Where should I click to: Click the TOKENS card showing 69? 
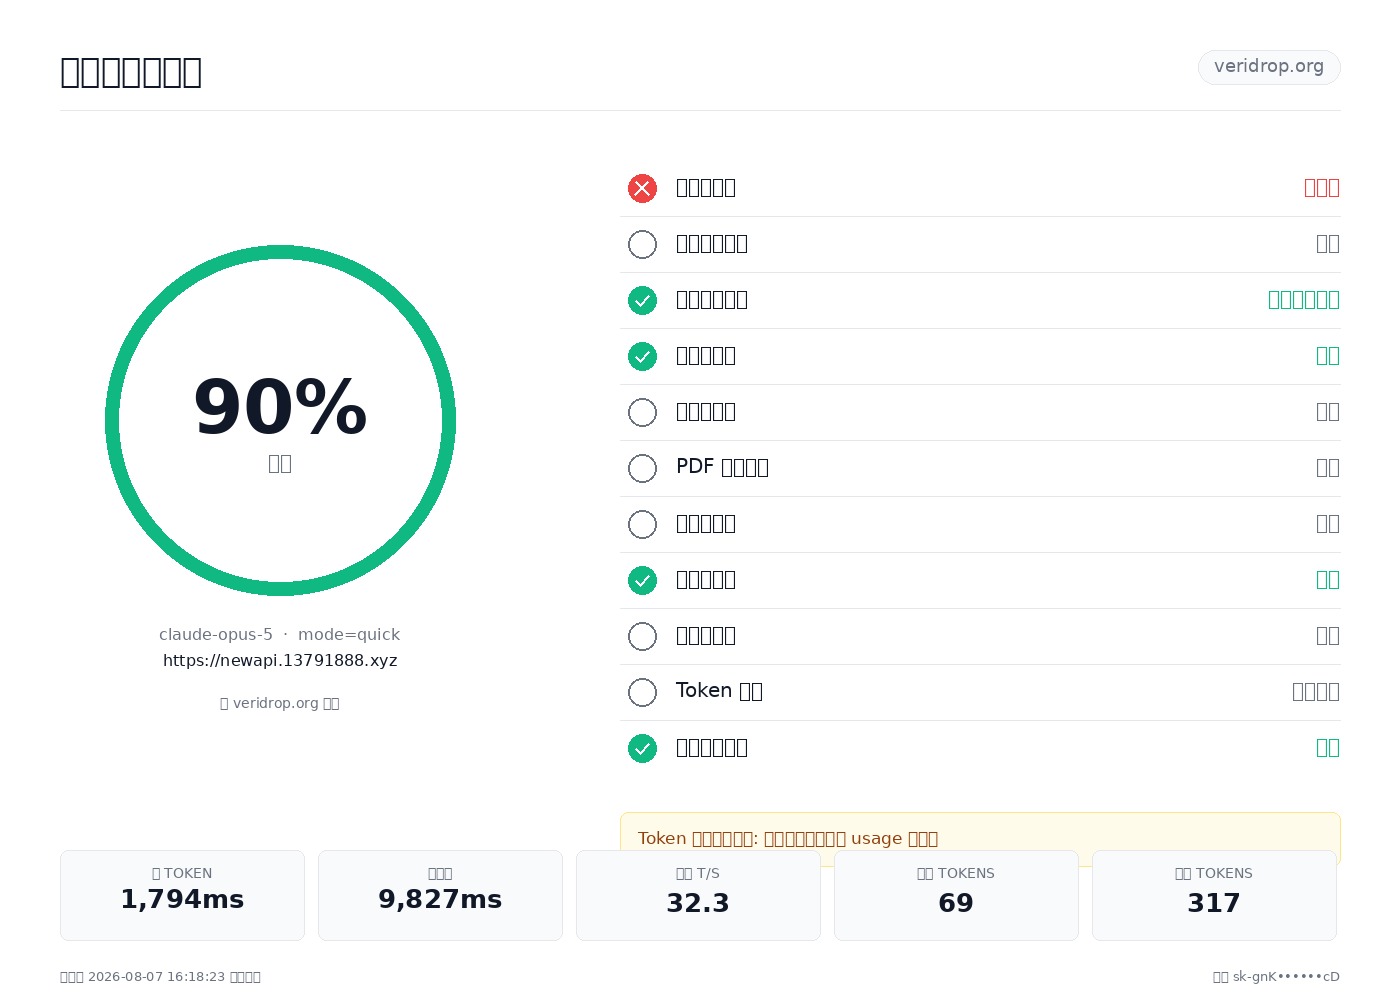[956, 895]
